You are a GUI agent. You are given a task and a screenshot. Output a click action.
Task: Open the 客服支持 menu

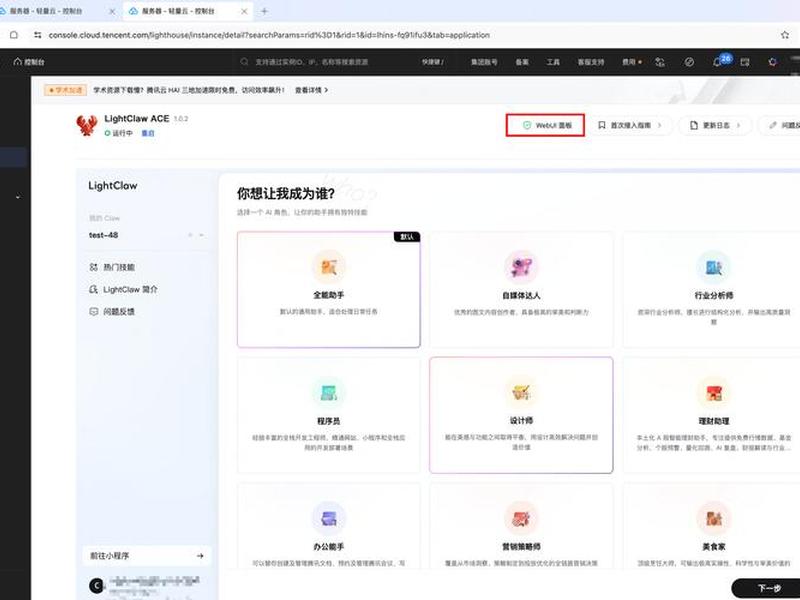click(591, 62)
